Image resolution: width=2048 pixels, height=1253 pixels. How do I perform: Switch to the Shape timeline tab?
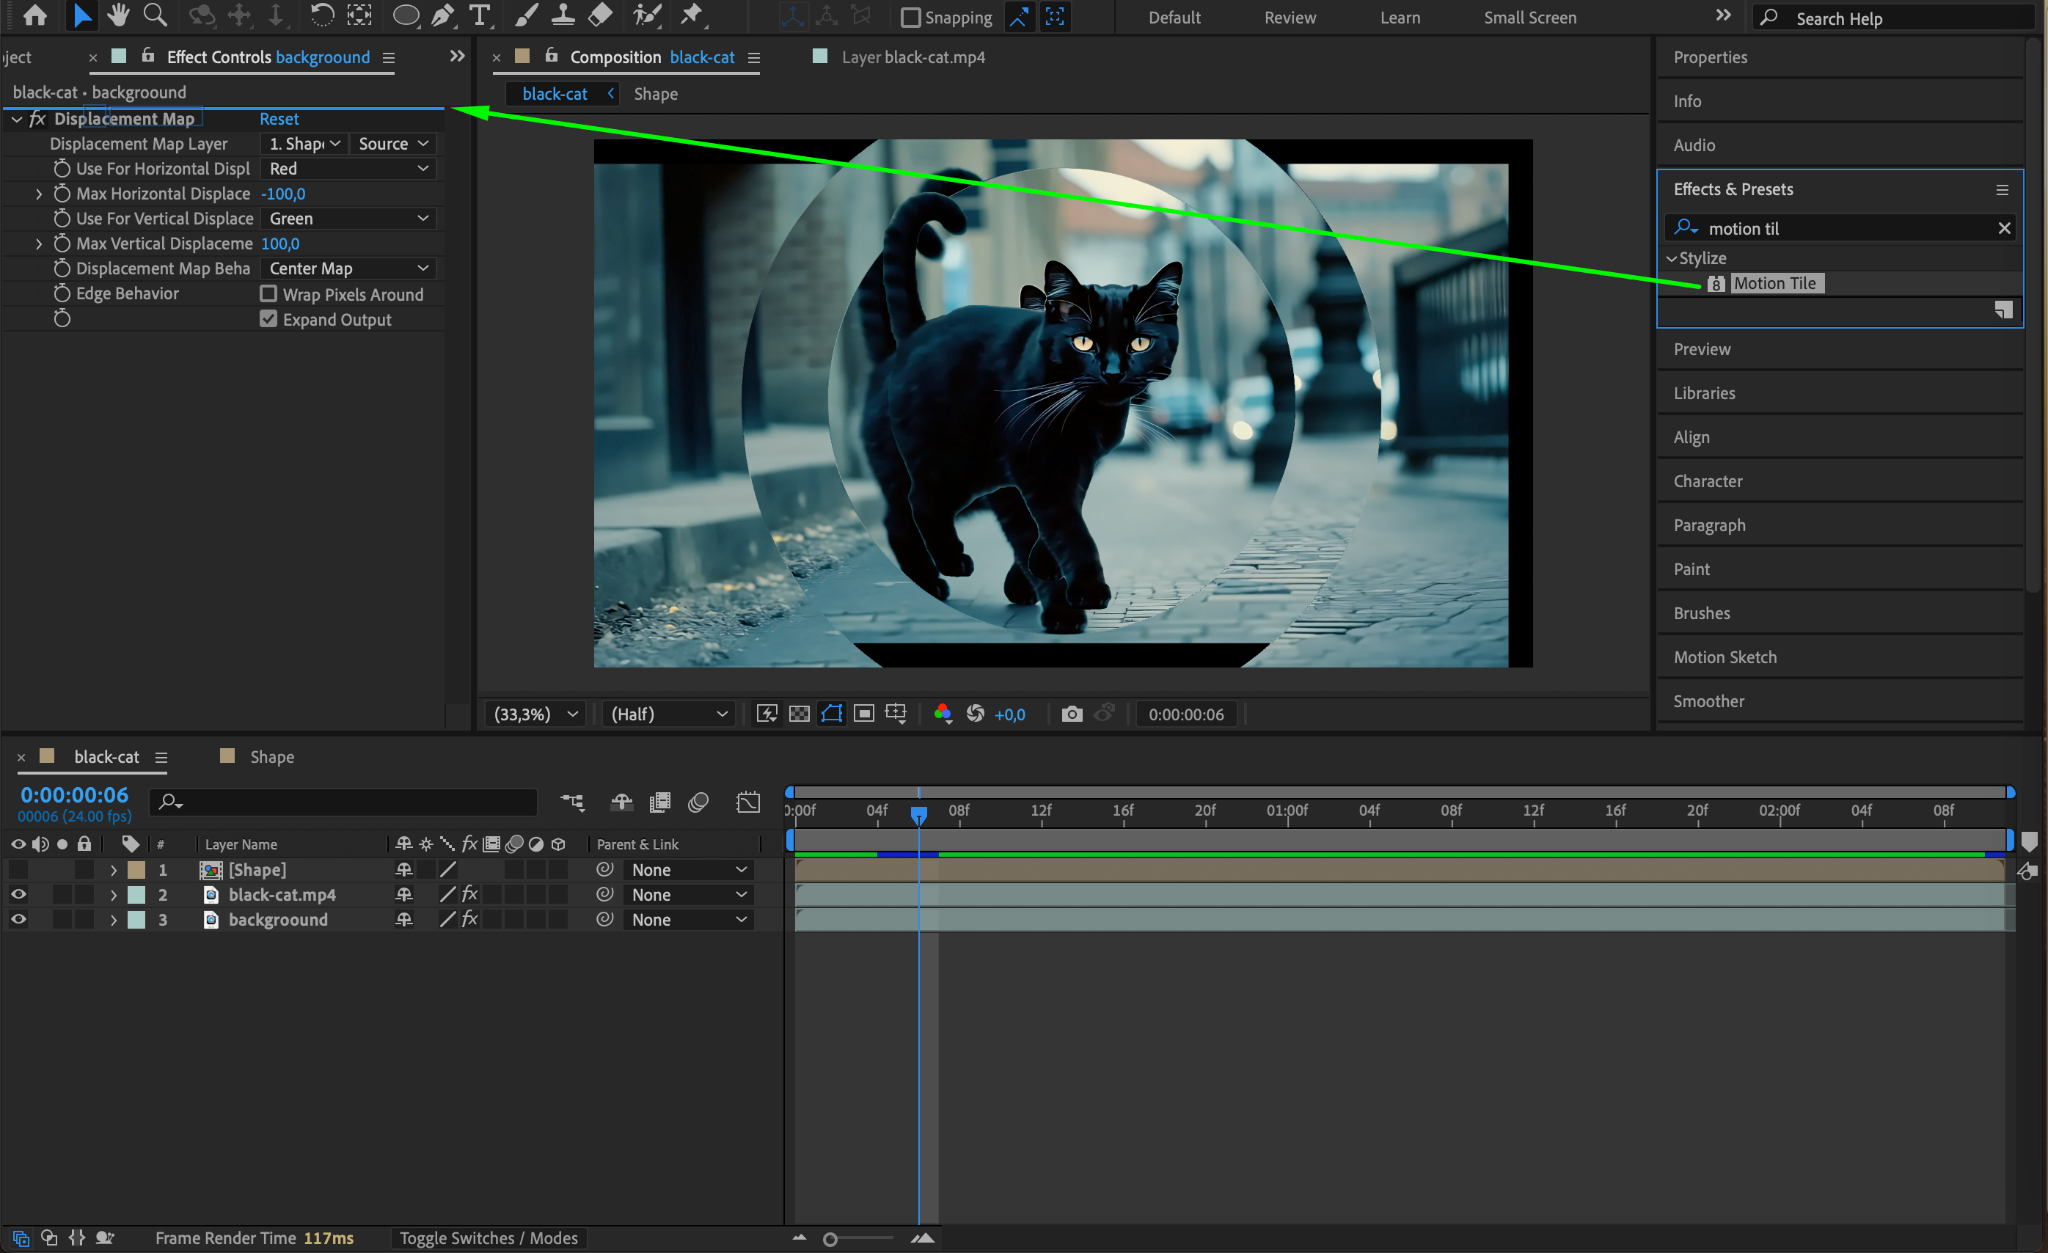pyautogui.click(x=271, y=757)
